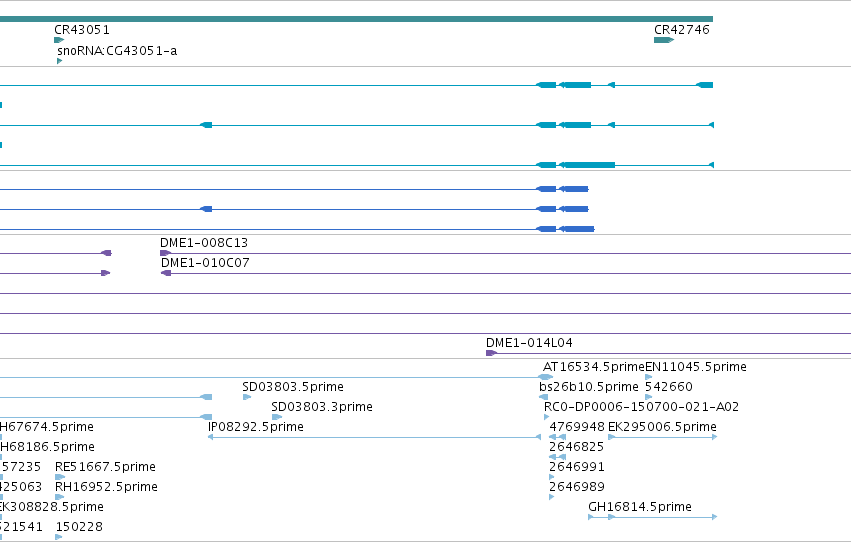851x542 pixels.
Task: Click the AT16534.5prime EST label
Action: [594, 367]
